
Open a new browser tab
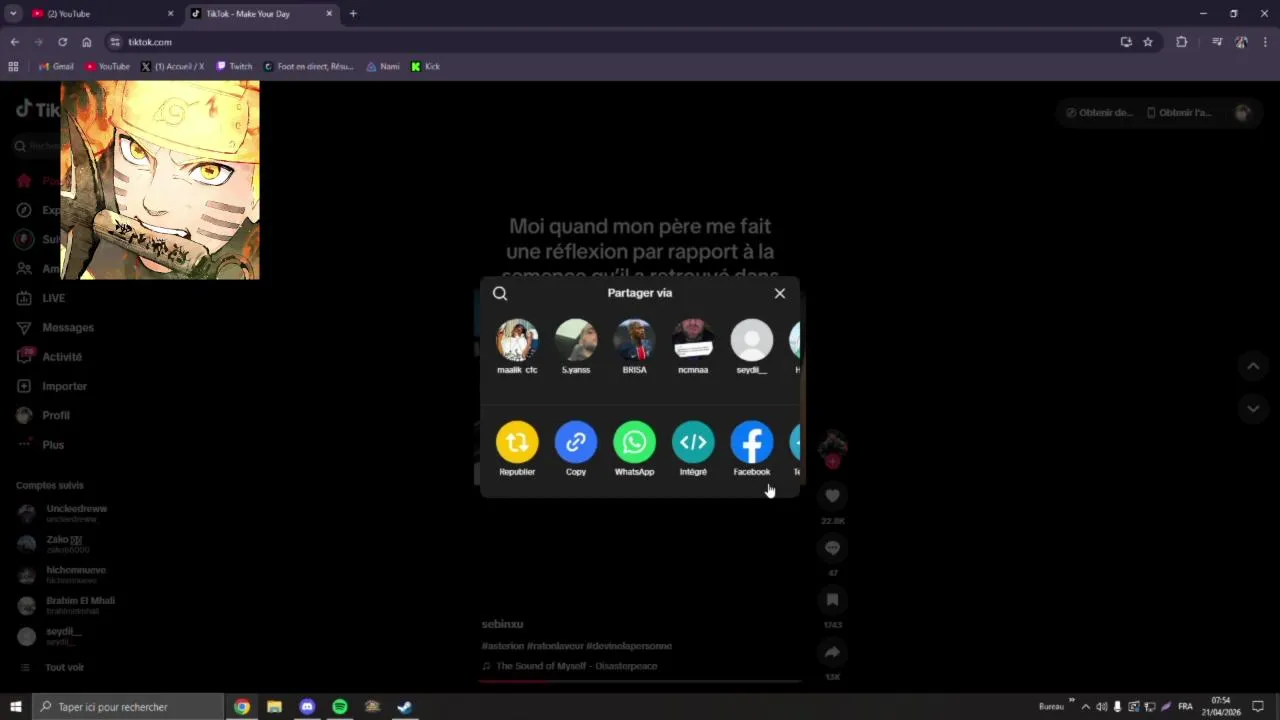tap(353, 14)
